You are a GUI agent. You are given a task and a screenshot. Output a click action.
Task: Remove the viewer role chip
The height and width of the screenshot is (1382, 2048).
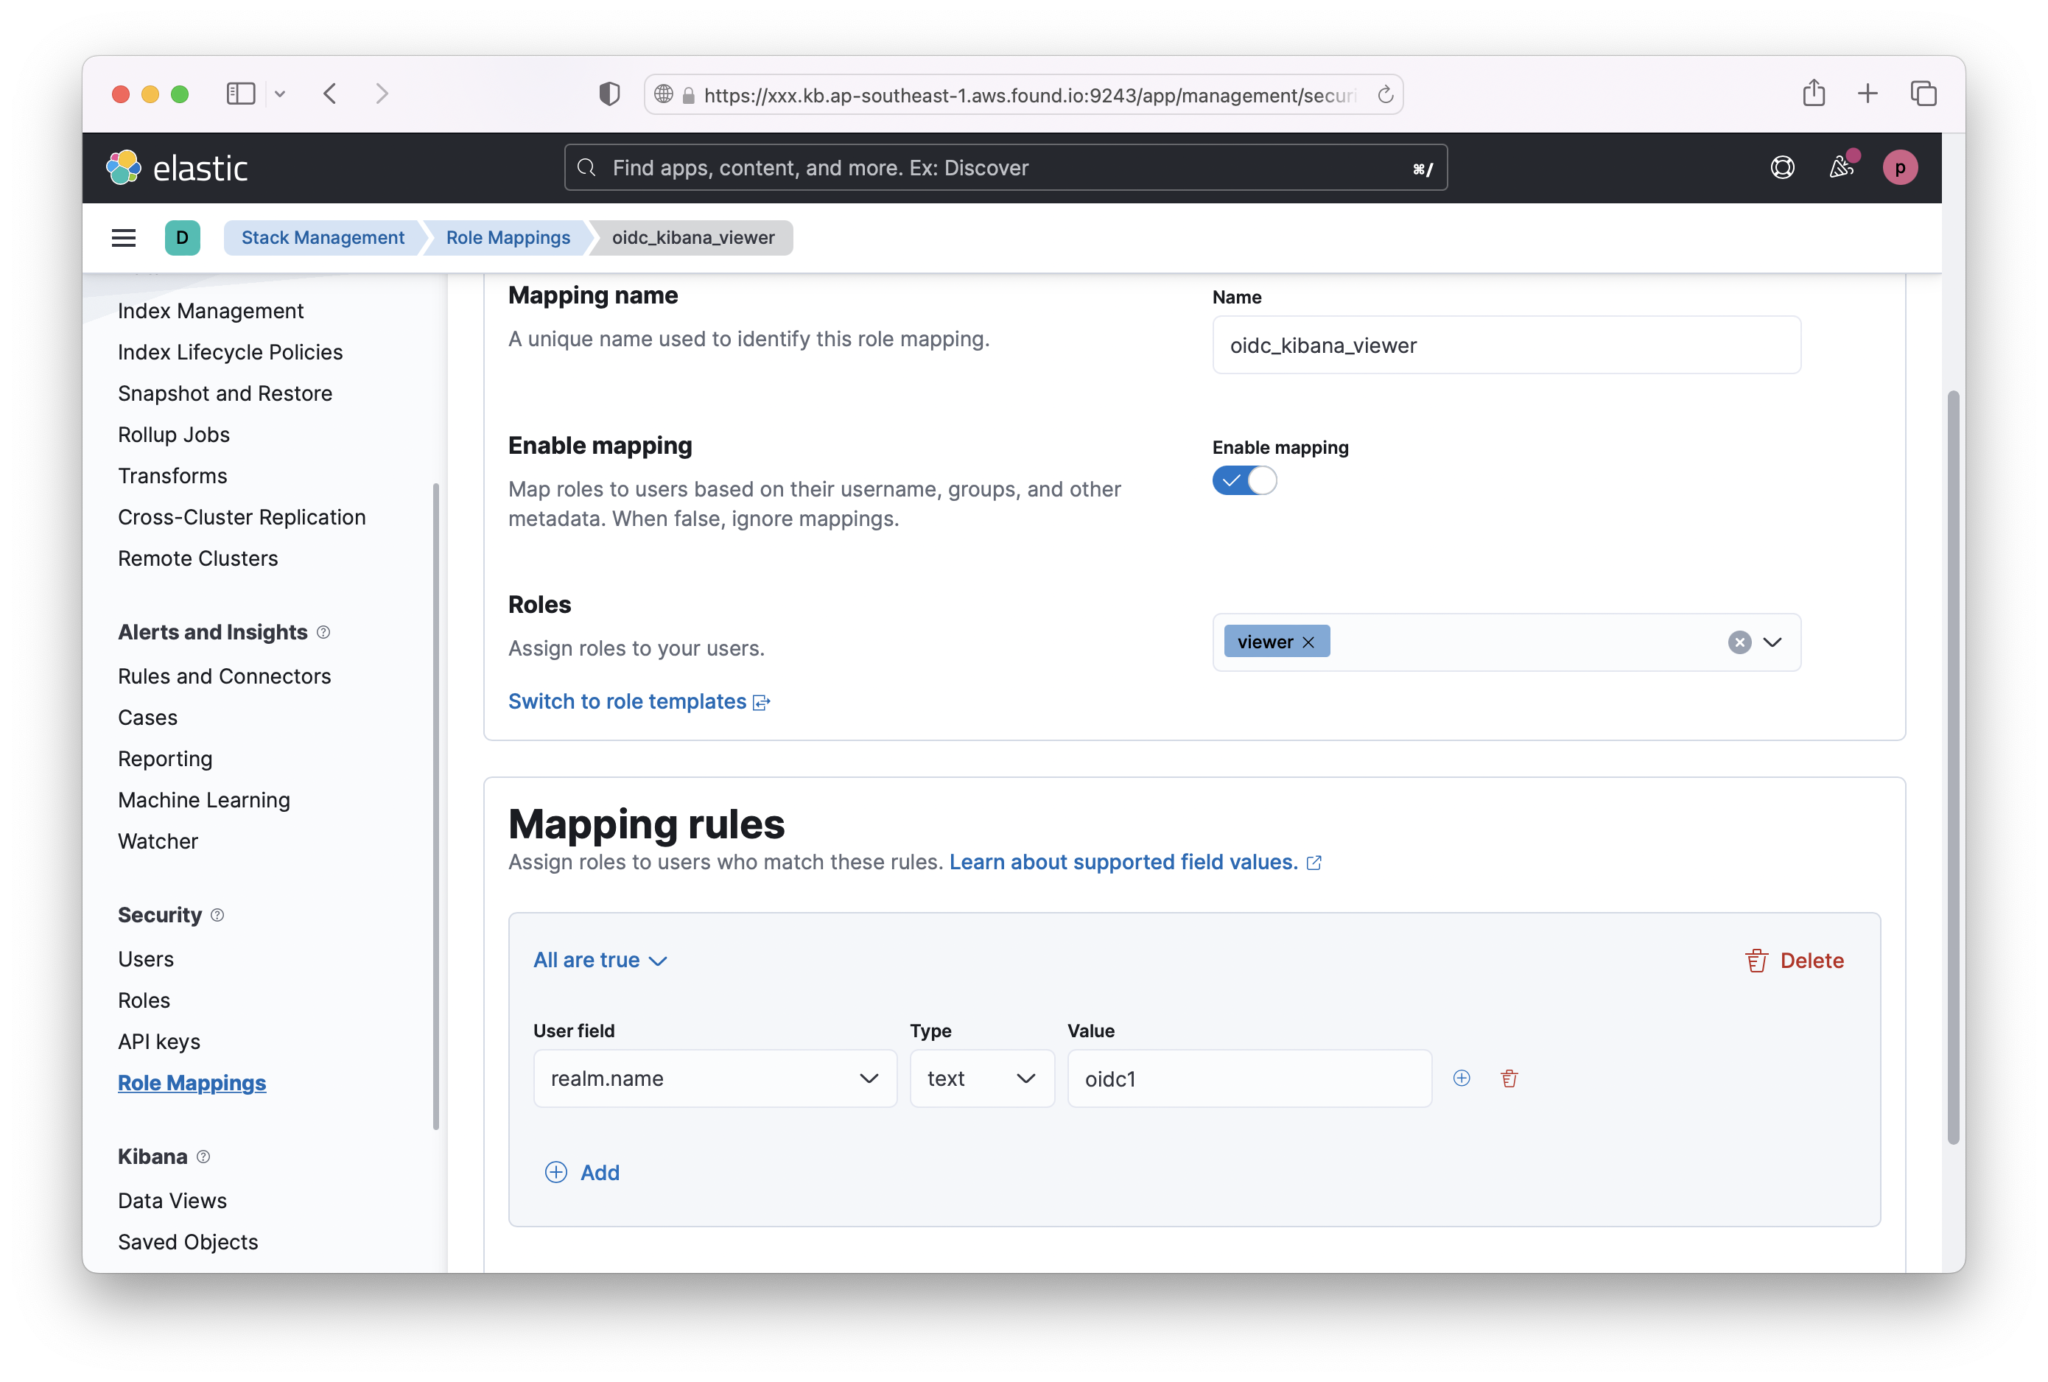click(1308, 641)
